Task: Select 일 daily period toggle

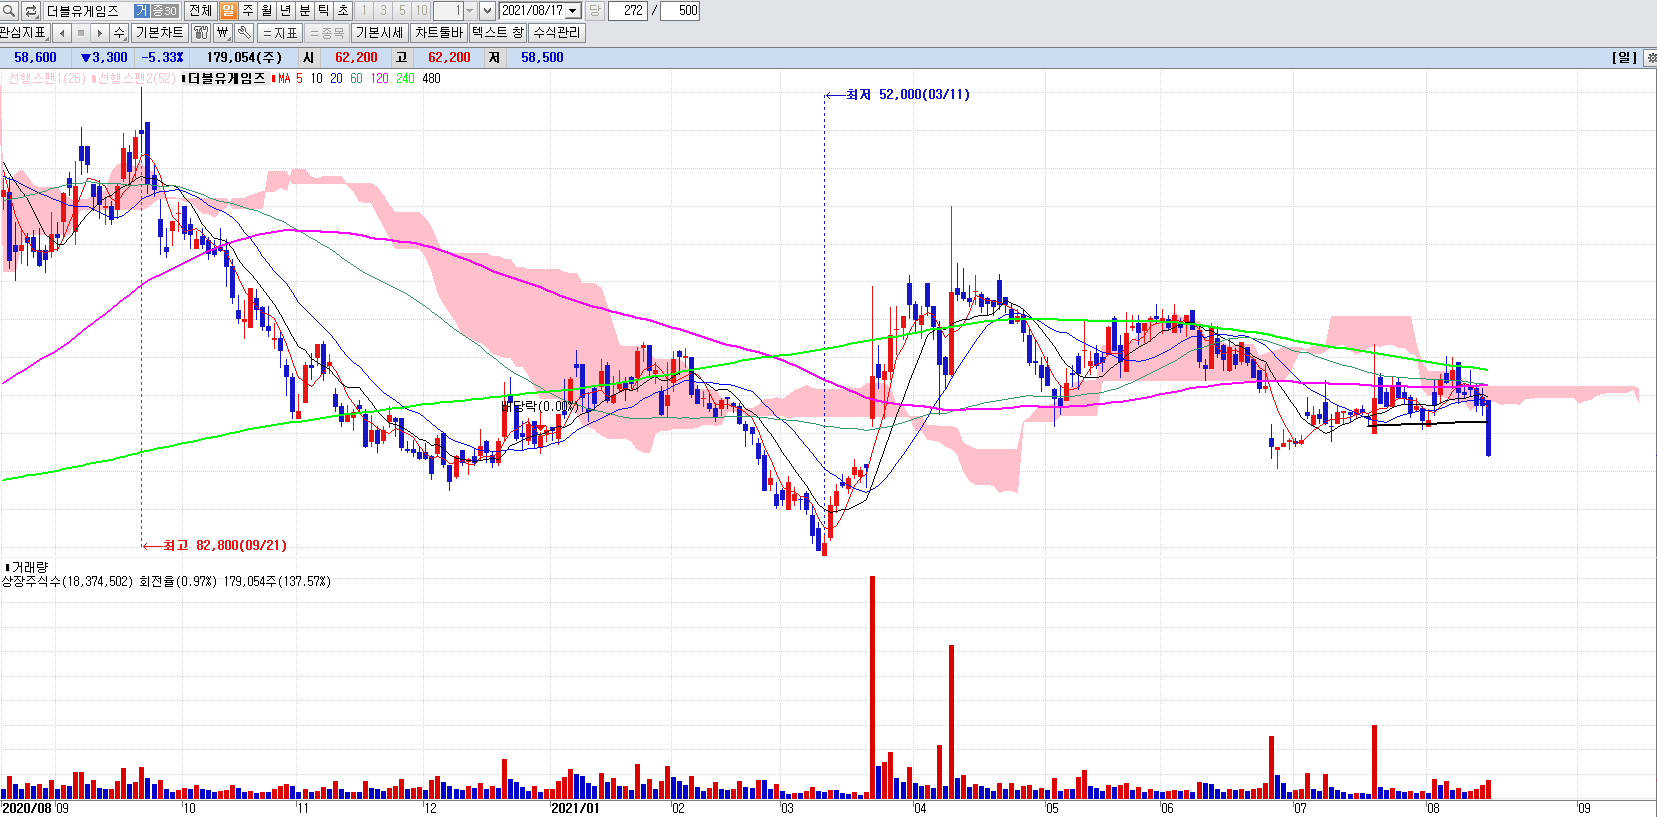Action: [228, 11]
